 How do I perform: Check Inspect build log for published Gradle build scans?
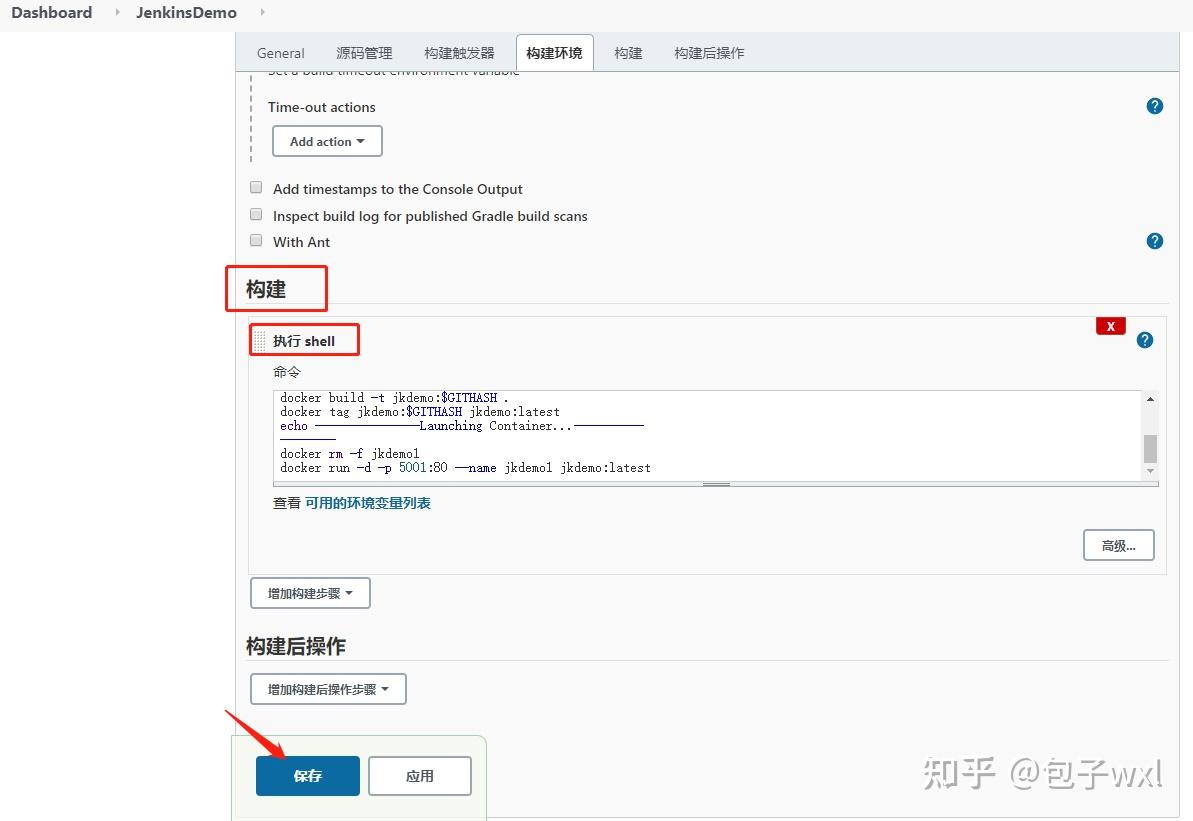256,213
